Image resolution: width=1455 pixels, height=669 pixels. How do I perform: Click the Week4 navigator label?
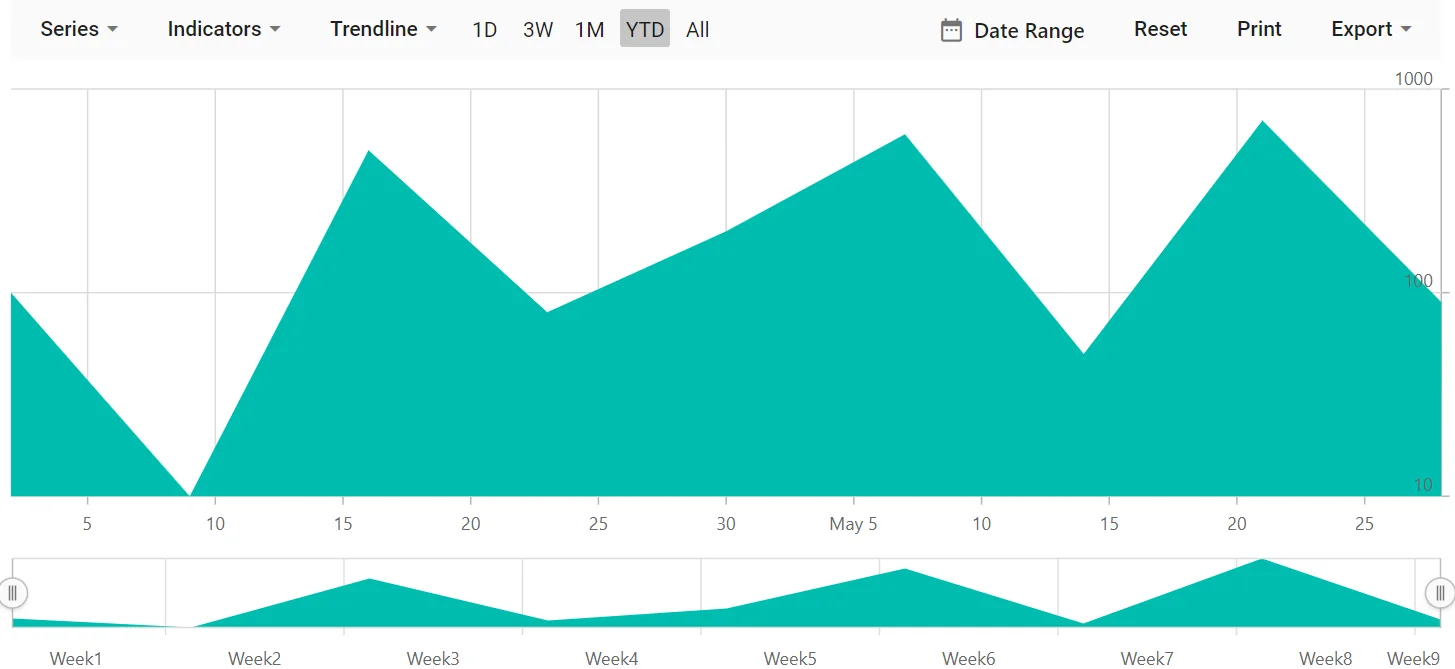point(612,658)
